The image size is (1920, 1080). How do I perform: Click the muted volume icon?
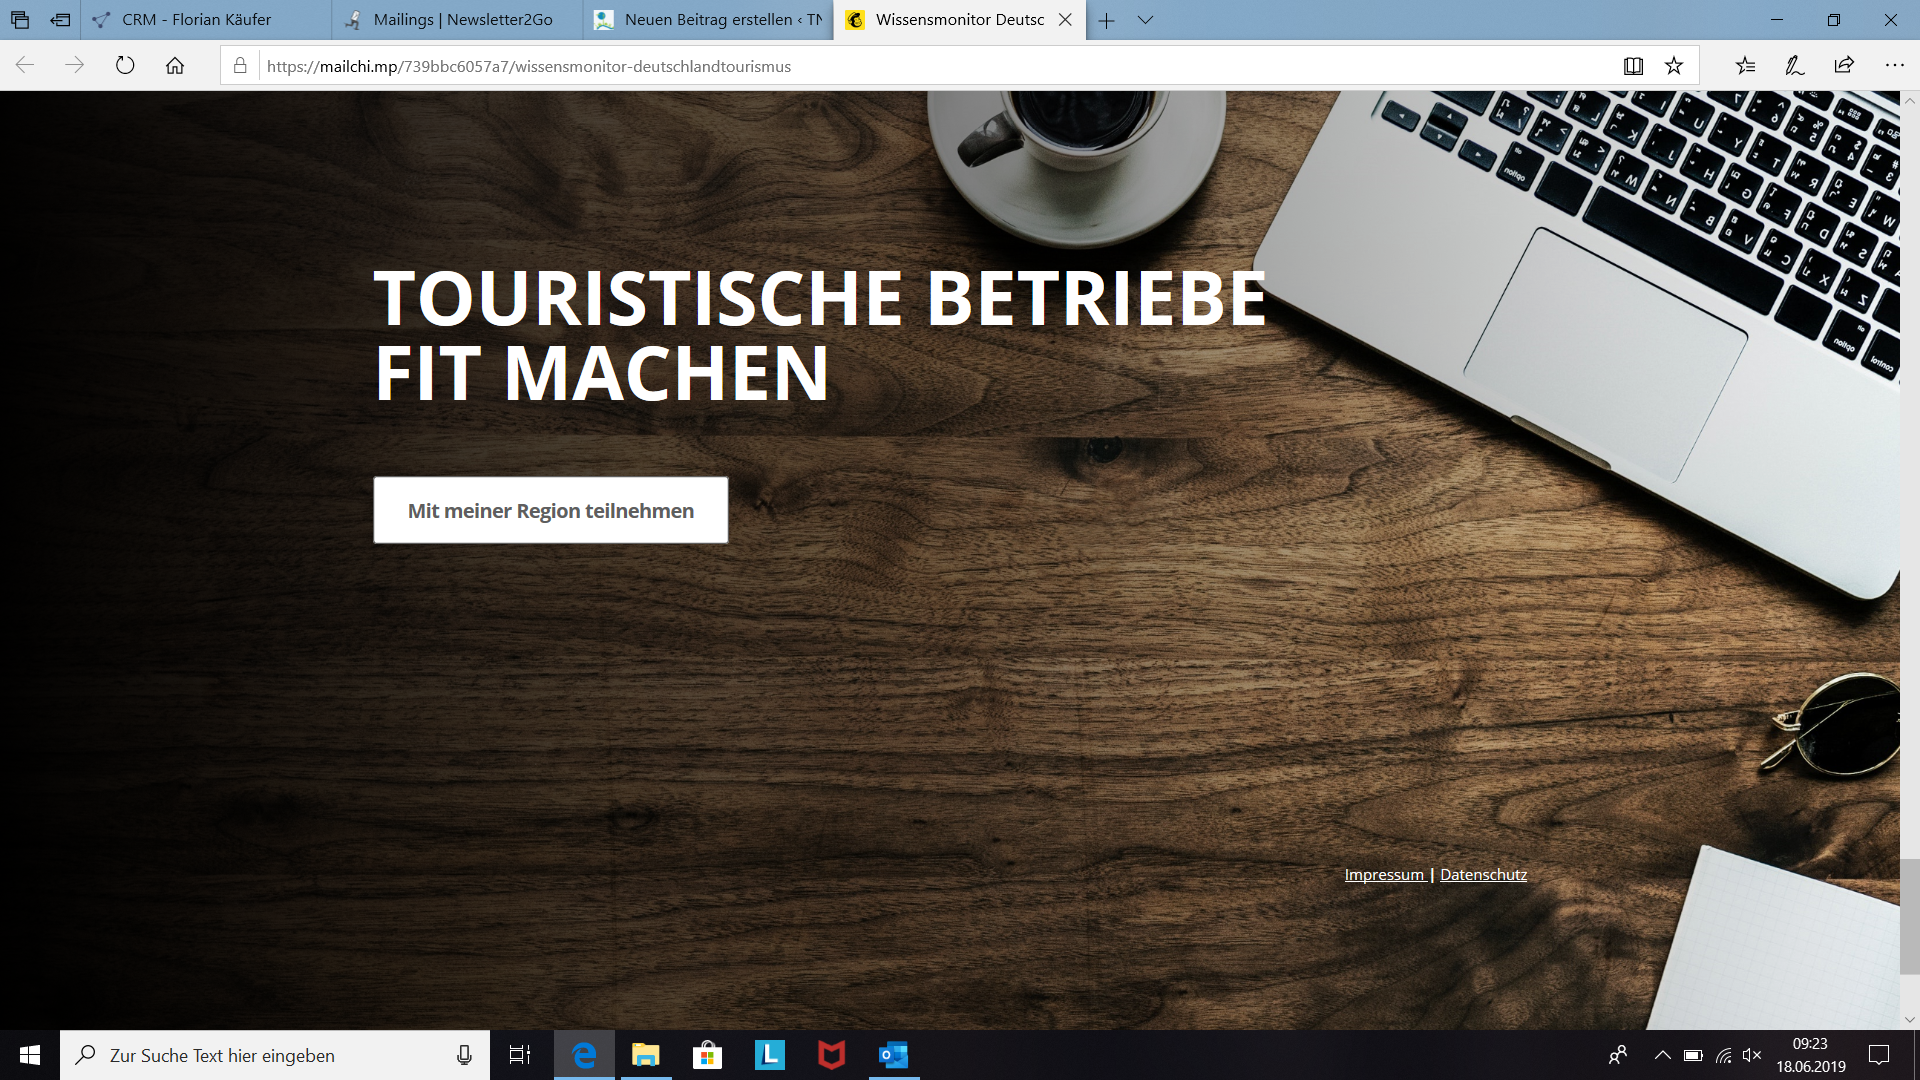(x=1752, y=1055)
